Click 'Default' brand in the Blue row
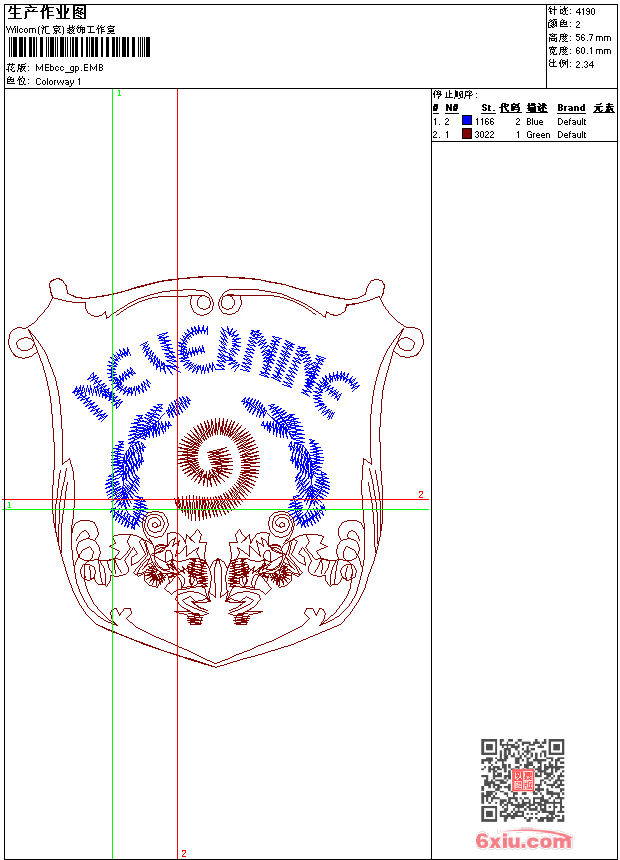This screenshot has width=620, height=860. point(571,122)
